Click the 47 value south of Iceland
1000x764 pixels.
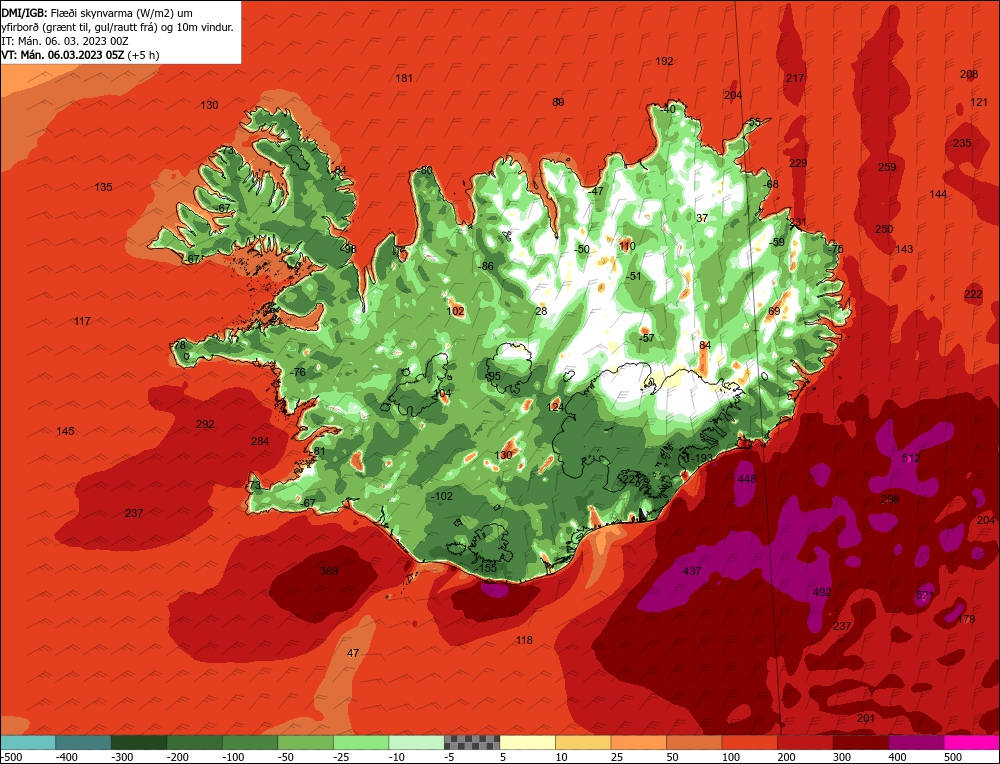pyautogui.click(x=353, y=653)
